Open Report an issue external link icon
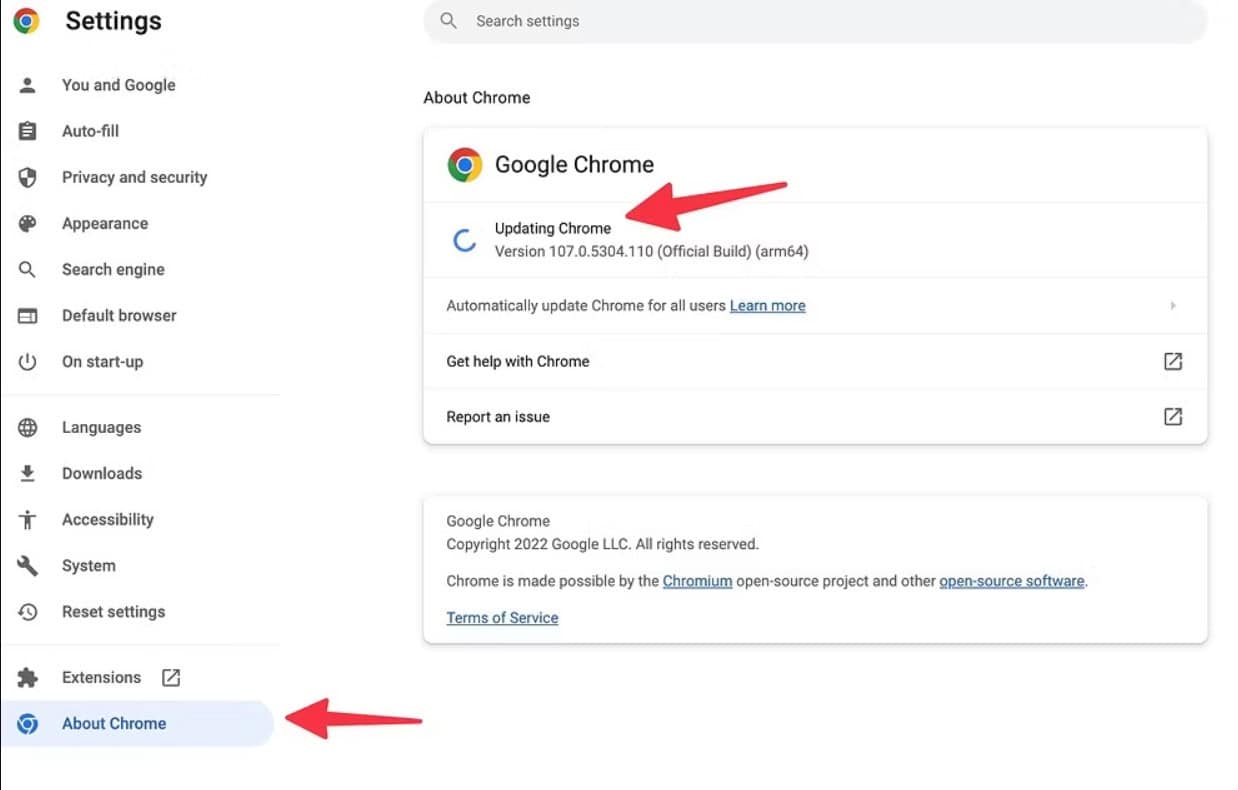This screenshot has width=1238, height=790. pos(1173,417)
